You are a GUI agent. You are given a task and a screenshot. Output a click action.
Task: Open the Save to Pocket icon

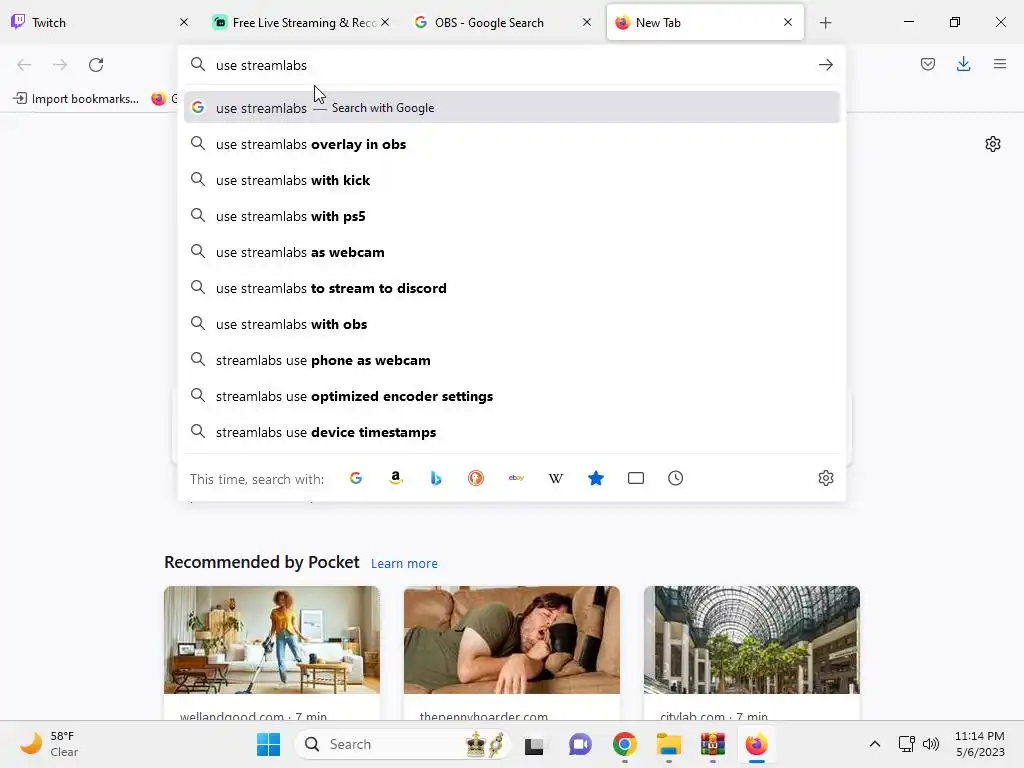point(928,64)
